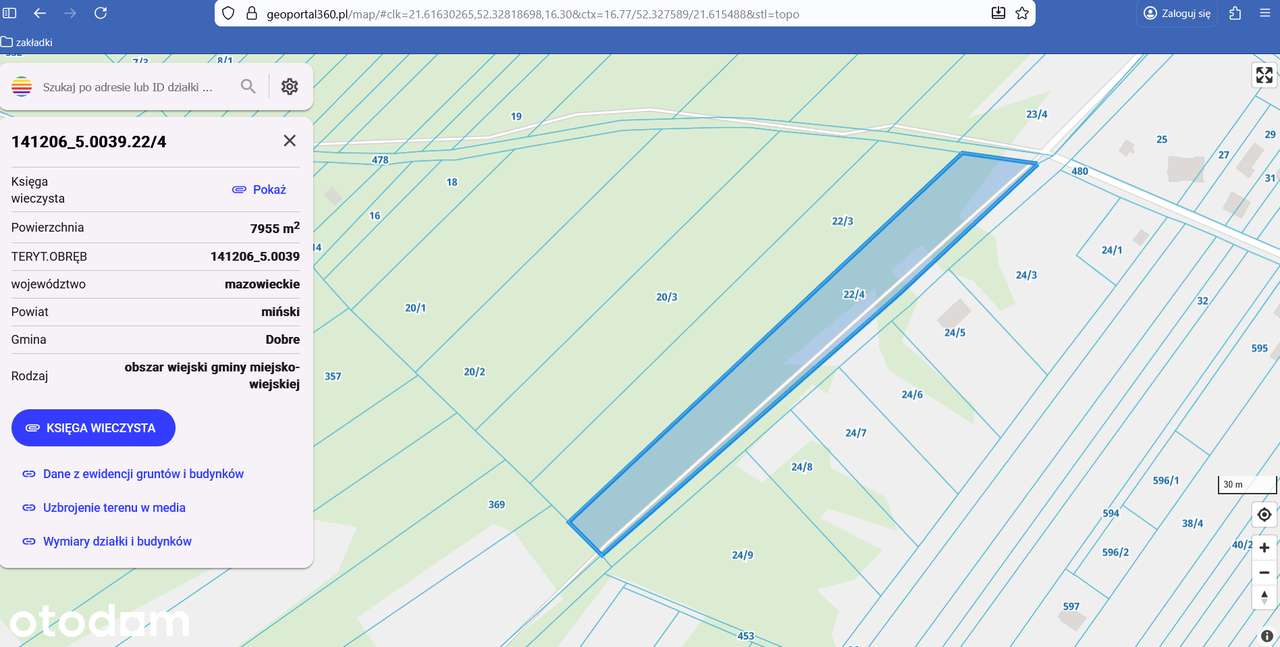Select parcel 16 on the map

pos(375,216)
